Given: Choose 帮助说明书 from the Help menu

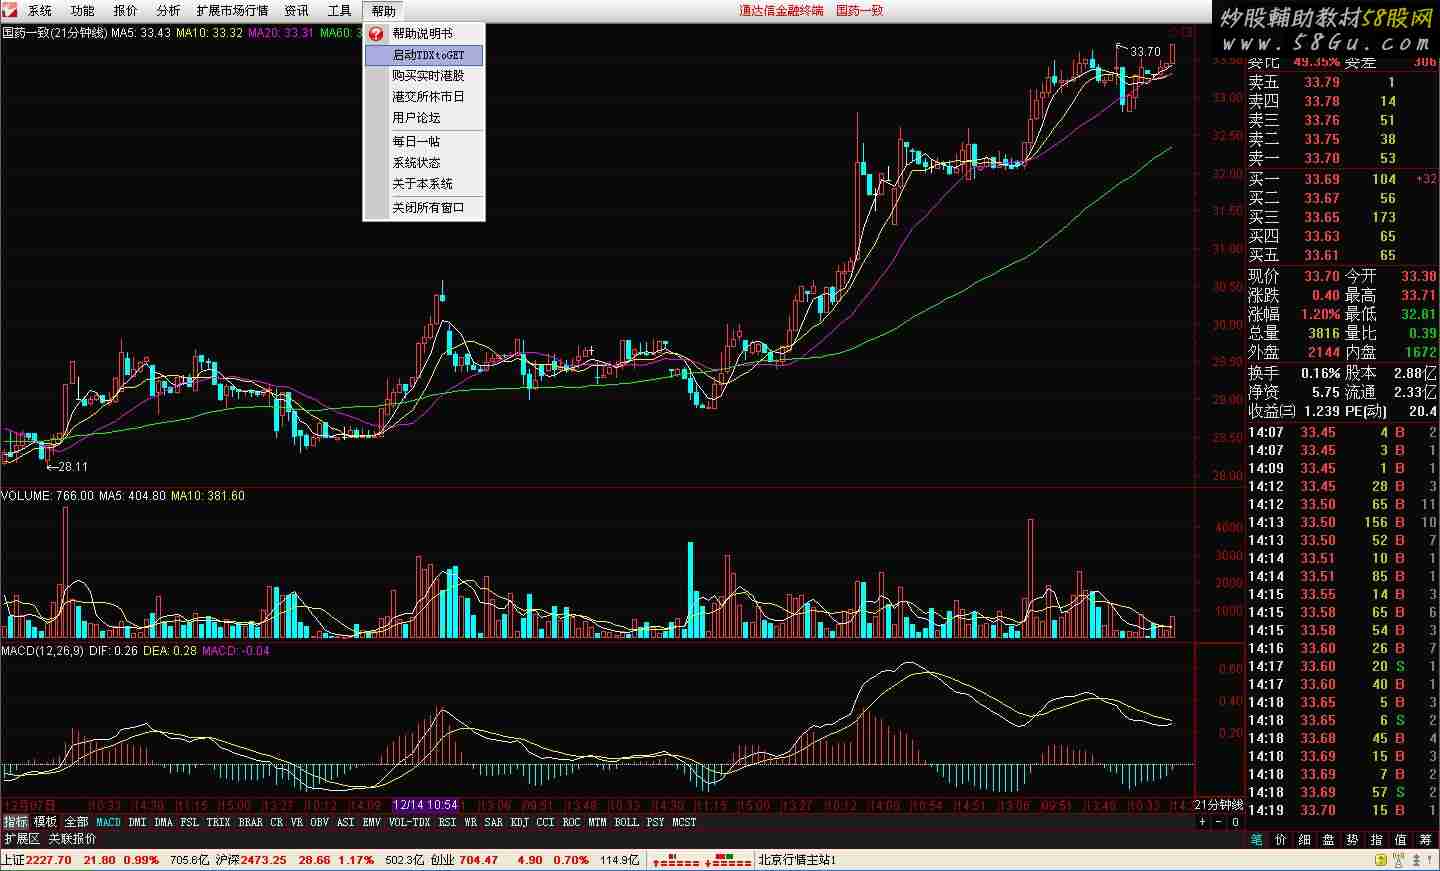Looking at the screenshot, I should (x=424, y=33).
